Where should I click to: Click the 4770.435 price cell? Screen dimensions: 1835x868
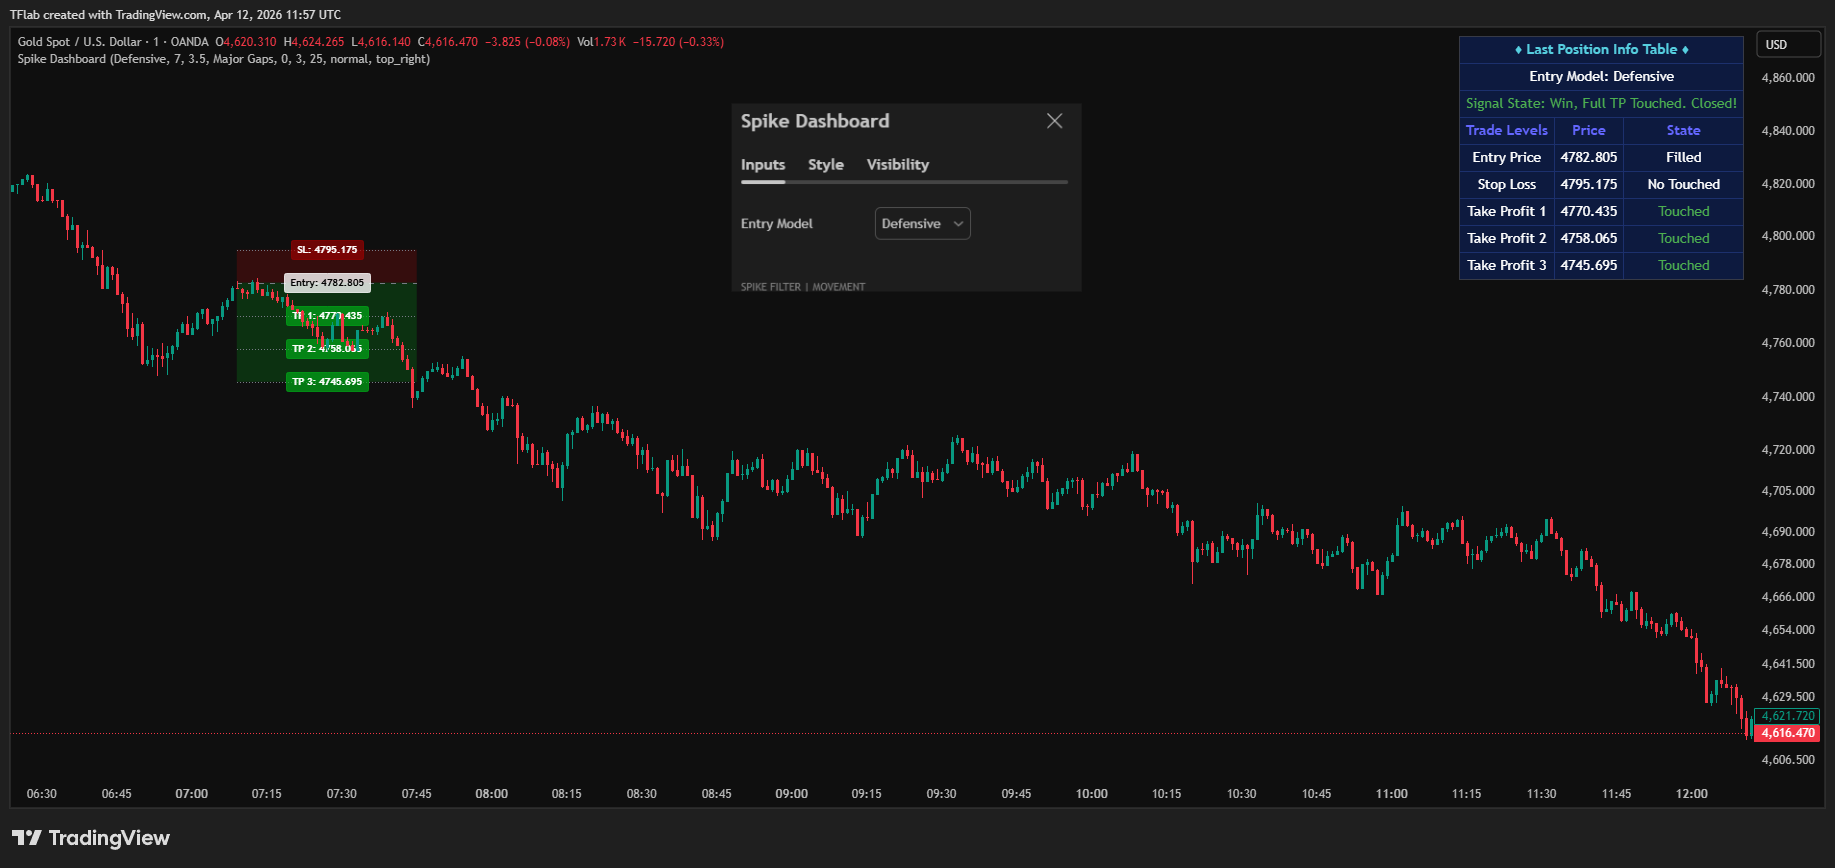click(x=1589, y=212)
